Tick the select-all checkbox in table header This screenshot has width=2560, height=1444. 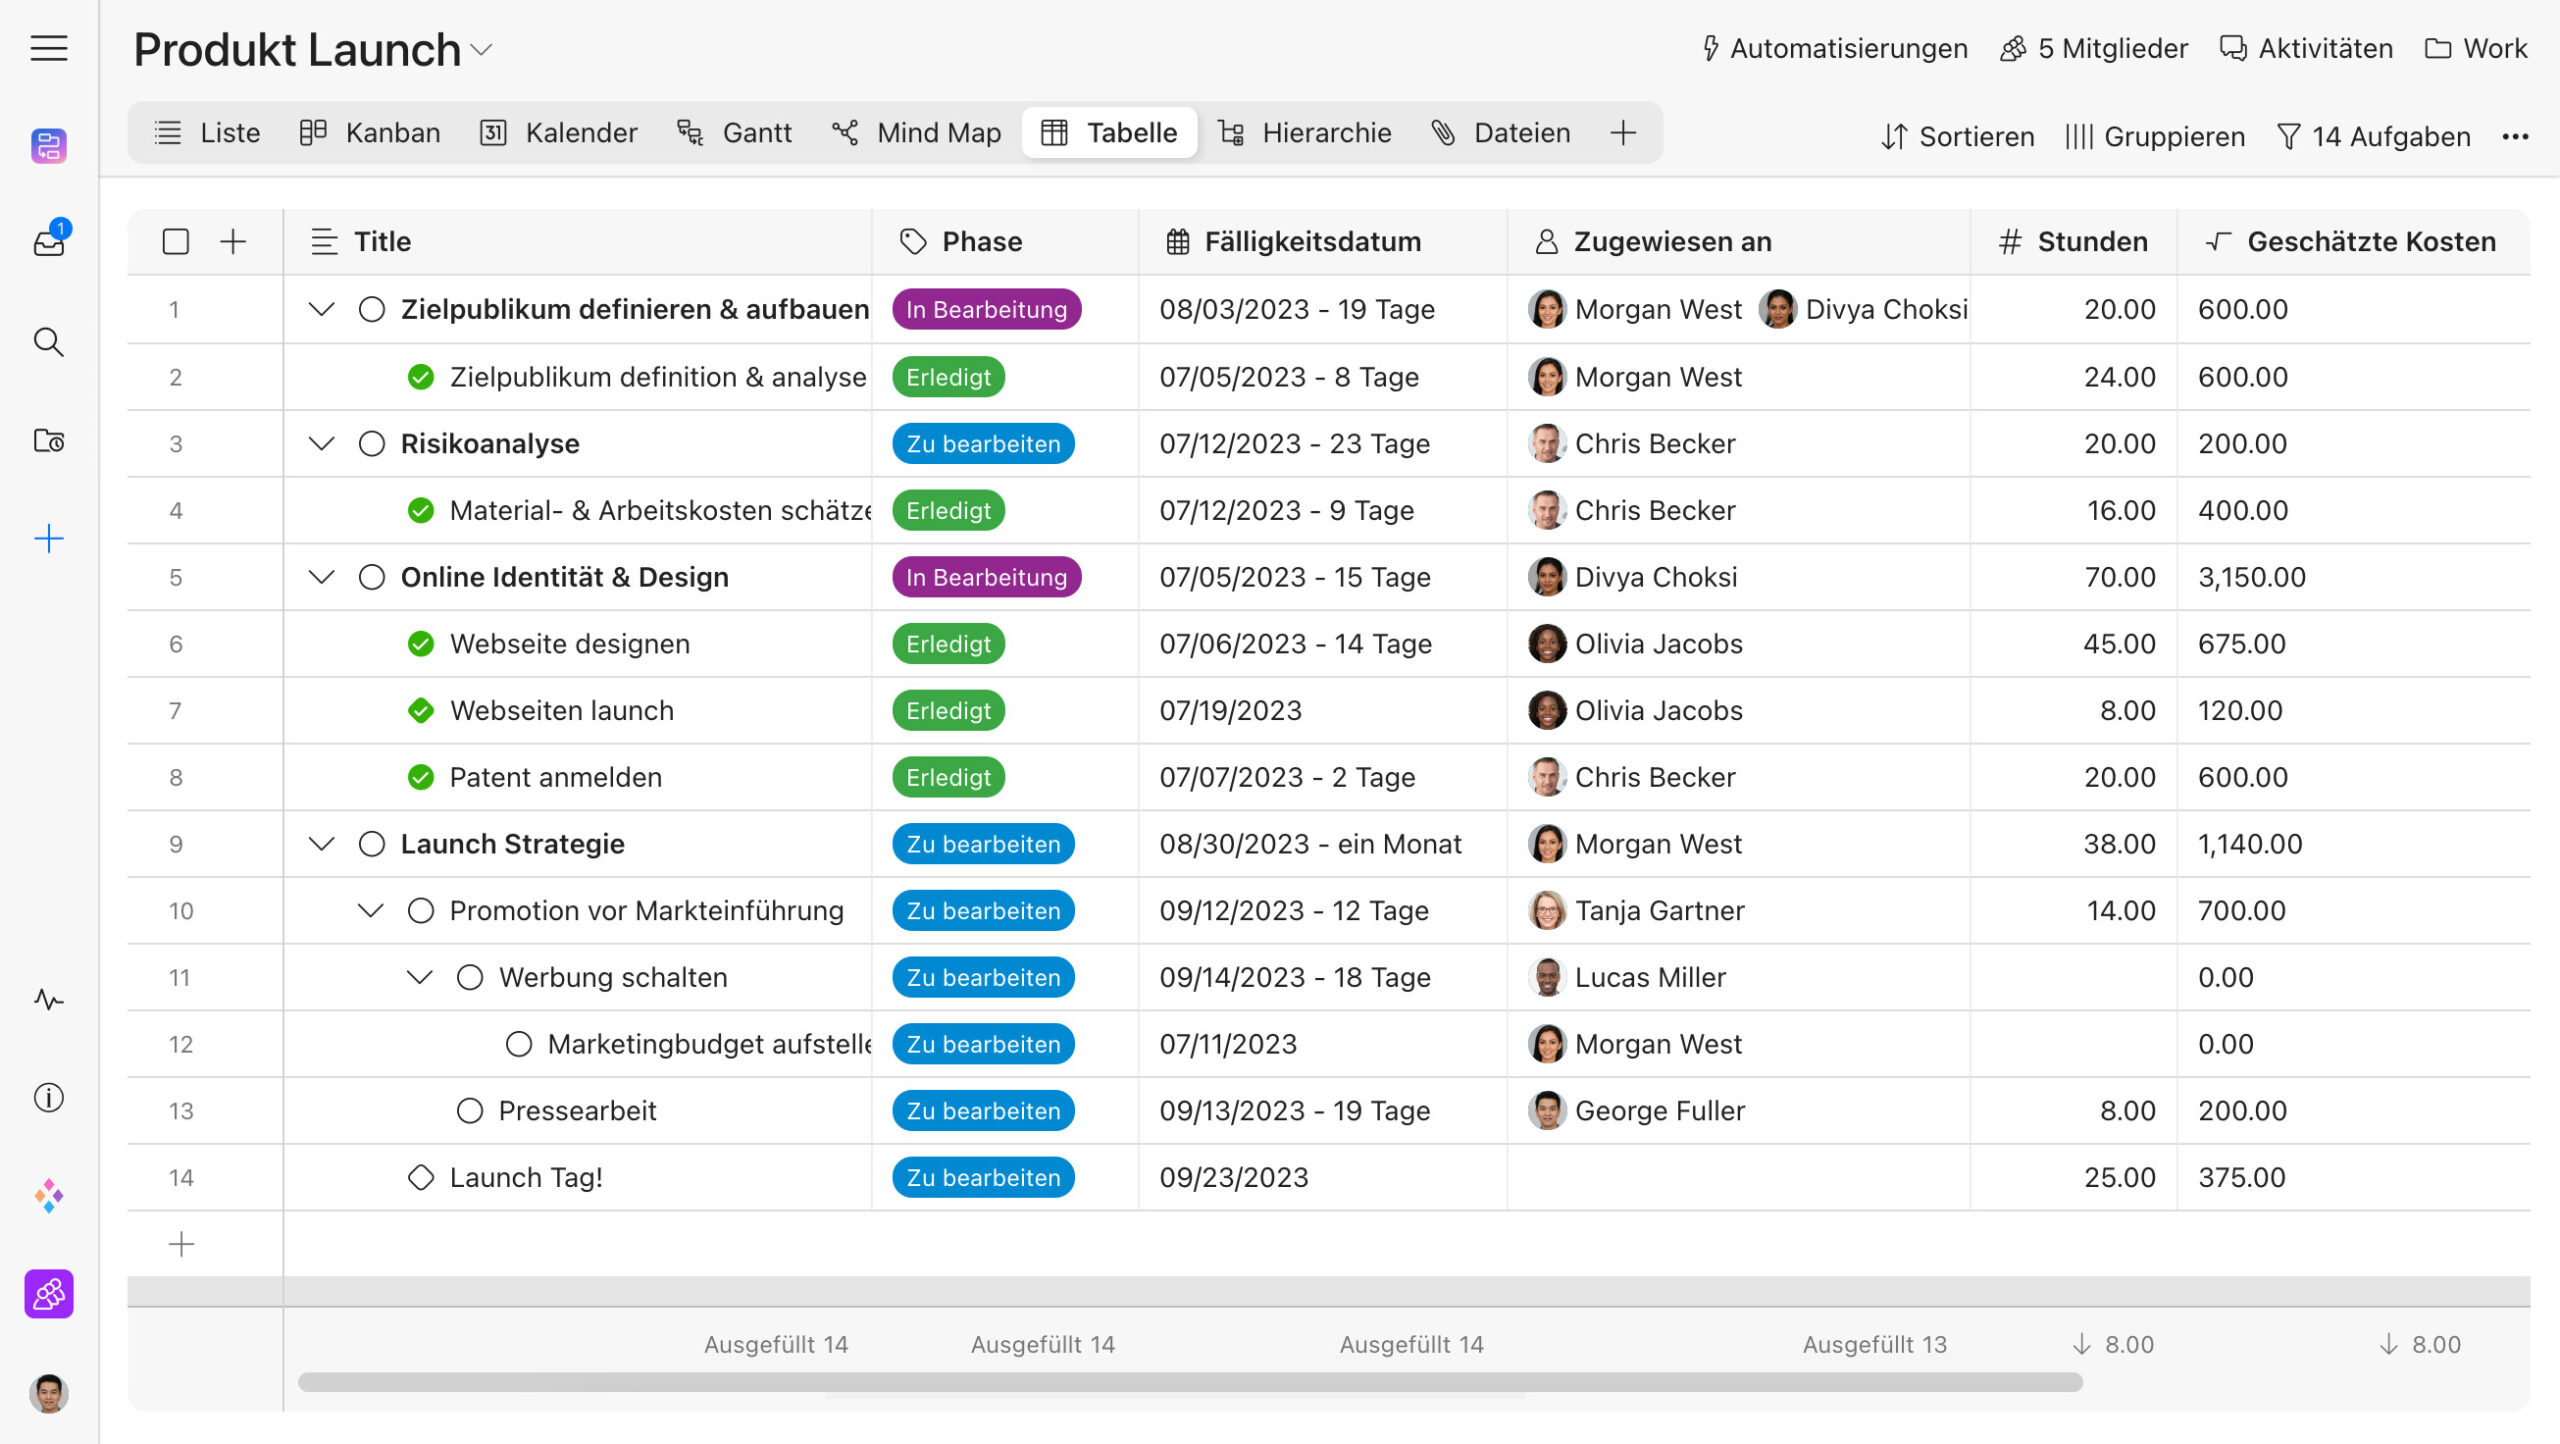tap(175, 241)
